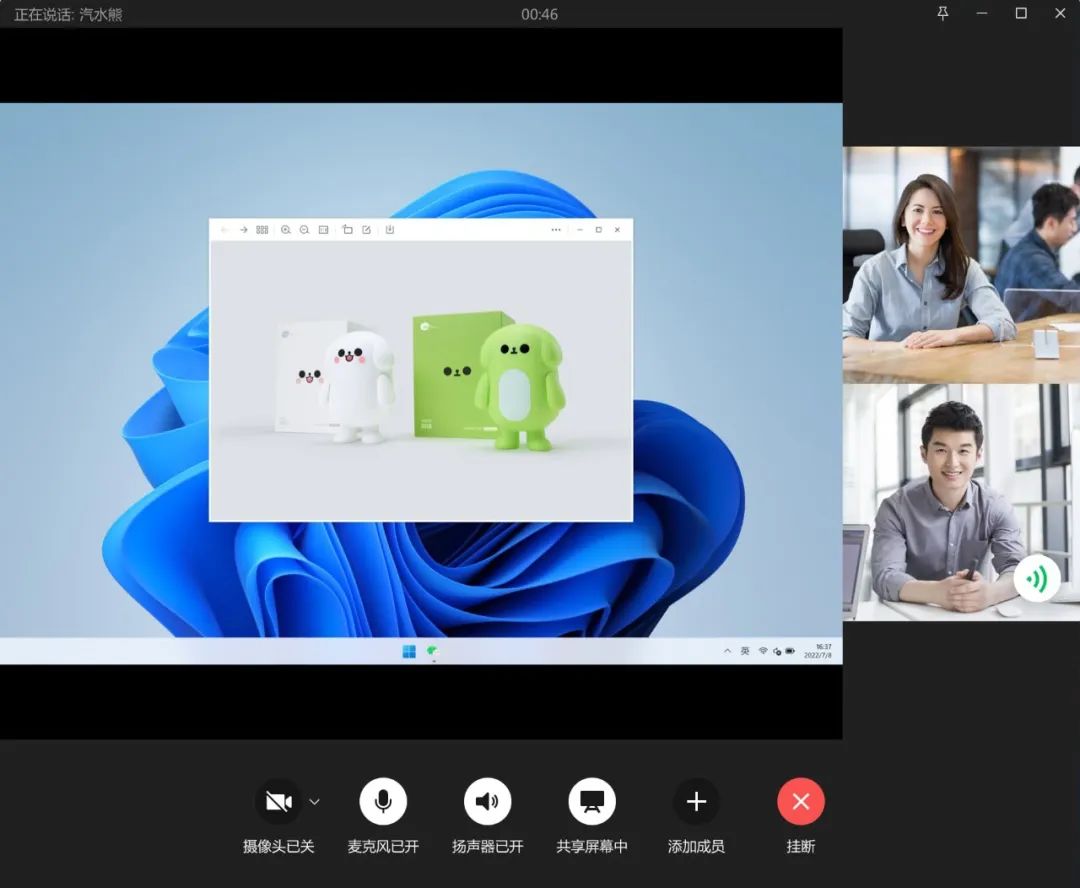1080x888 pixels.
Task: Mute the microphone (麦克风已开)
Action: pos(383,801)
